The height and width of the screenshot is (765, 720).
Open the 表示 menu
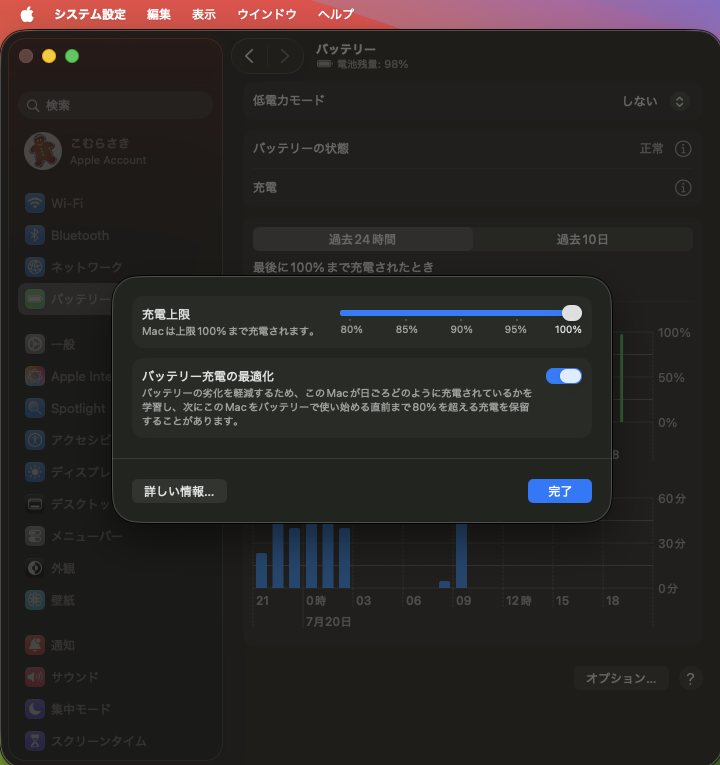coord(203,14)
